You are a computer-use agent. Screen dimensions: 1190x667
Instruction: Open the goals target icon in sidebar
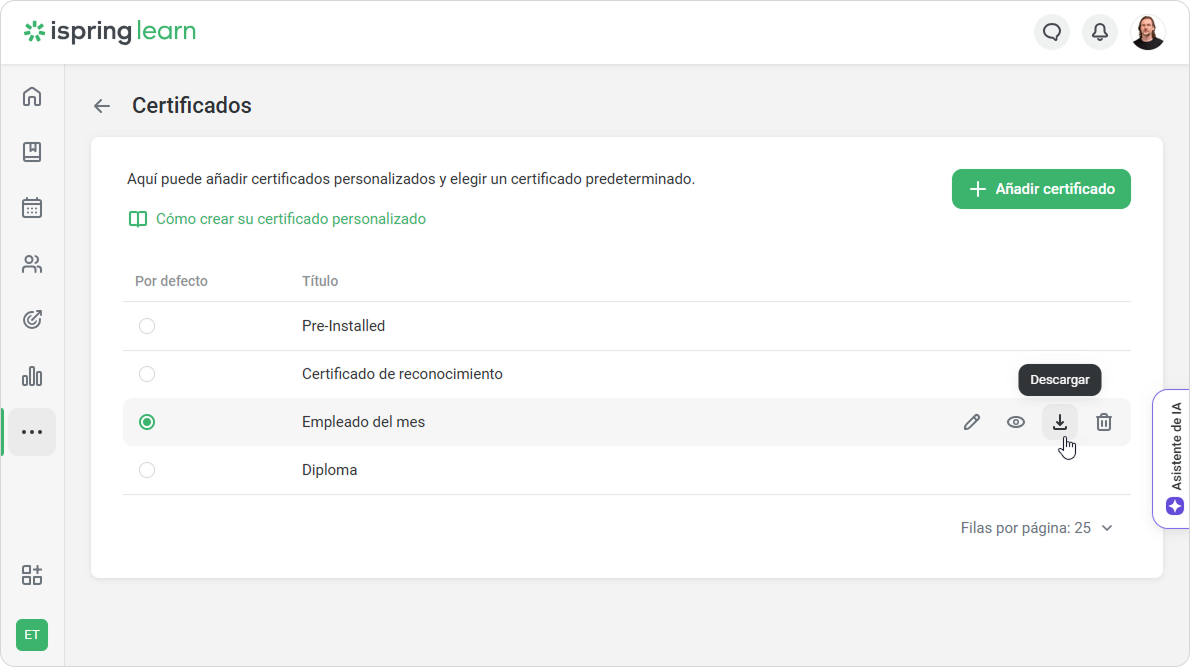click(x=32, y=320)
